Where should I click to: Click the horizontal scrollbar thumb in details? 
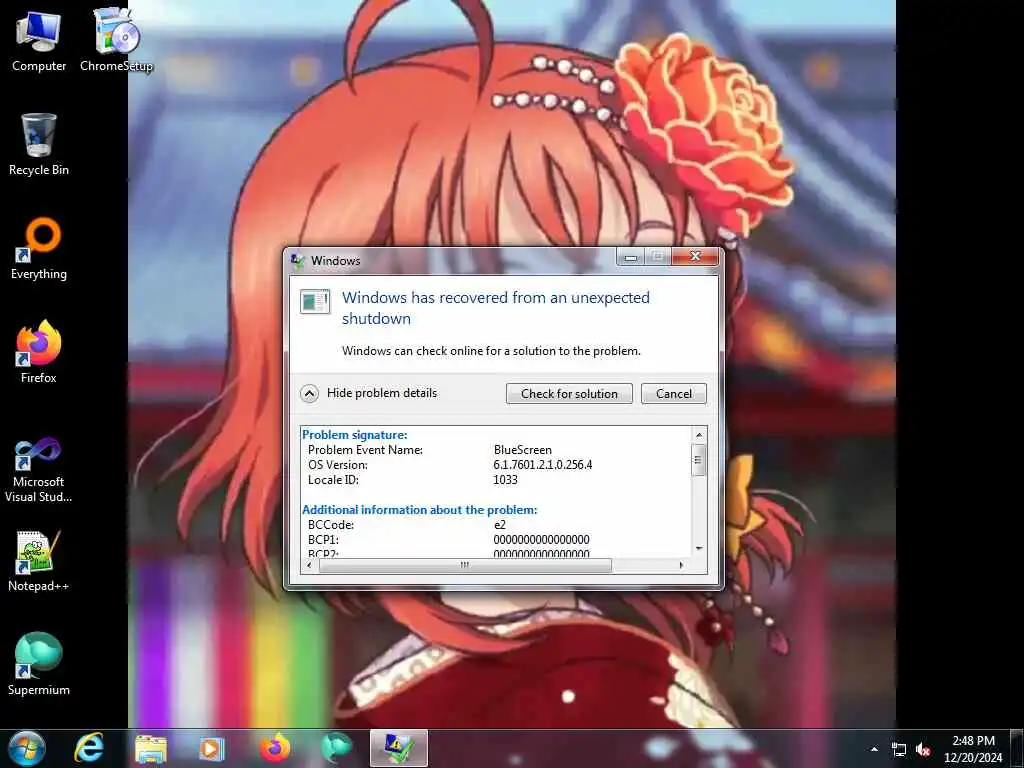pyautogui.click(x=465, y=565)
